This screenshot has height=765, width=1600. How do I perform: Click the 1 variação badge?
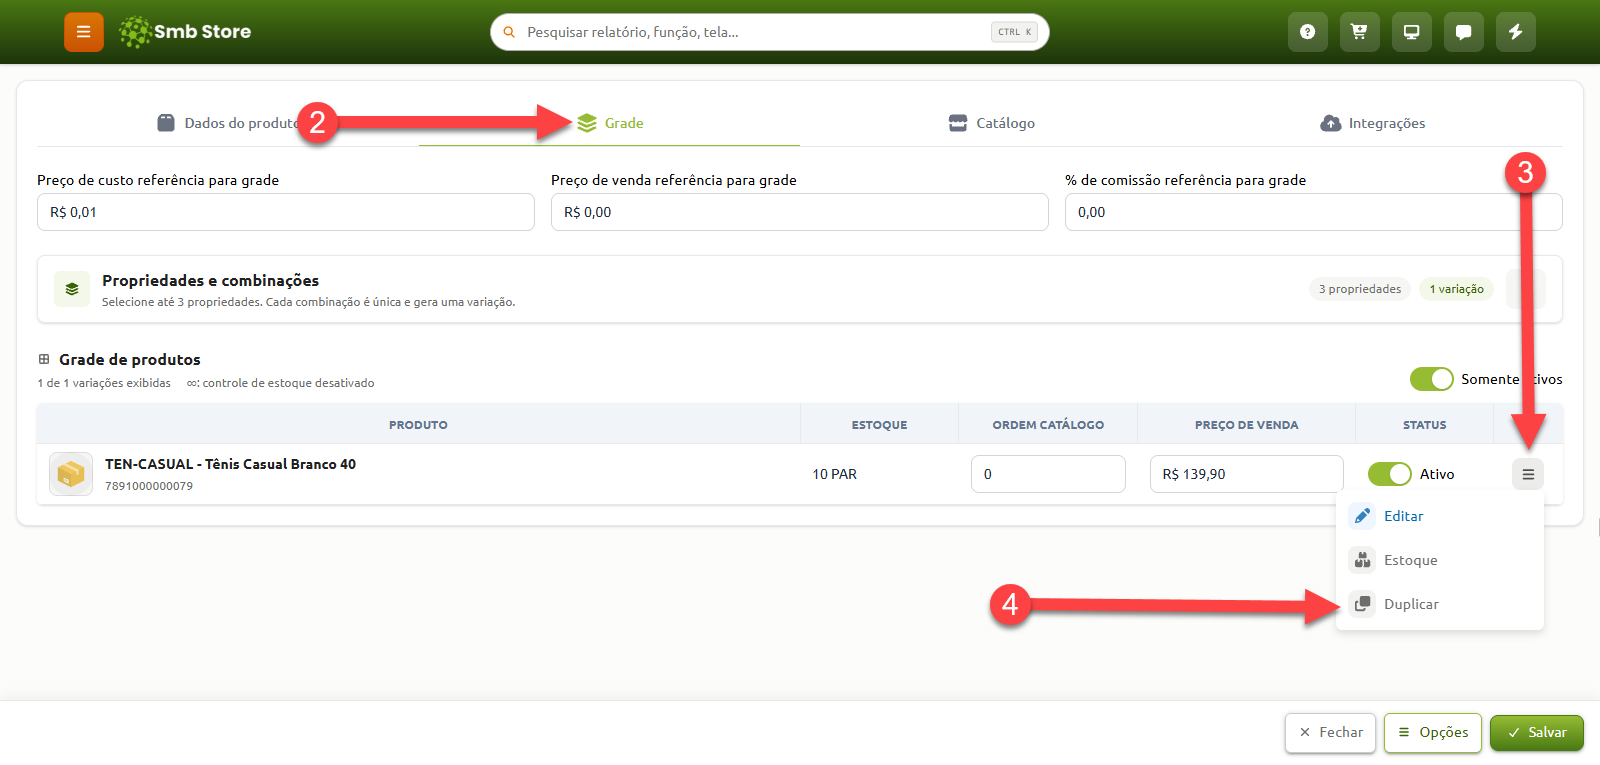[1456, 289]
